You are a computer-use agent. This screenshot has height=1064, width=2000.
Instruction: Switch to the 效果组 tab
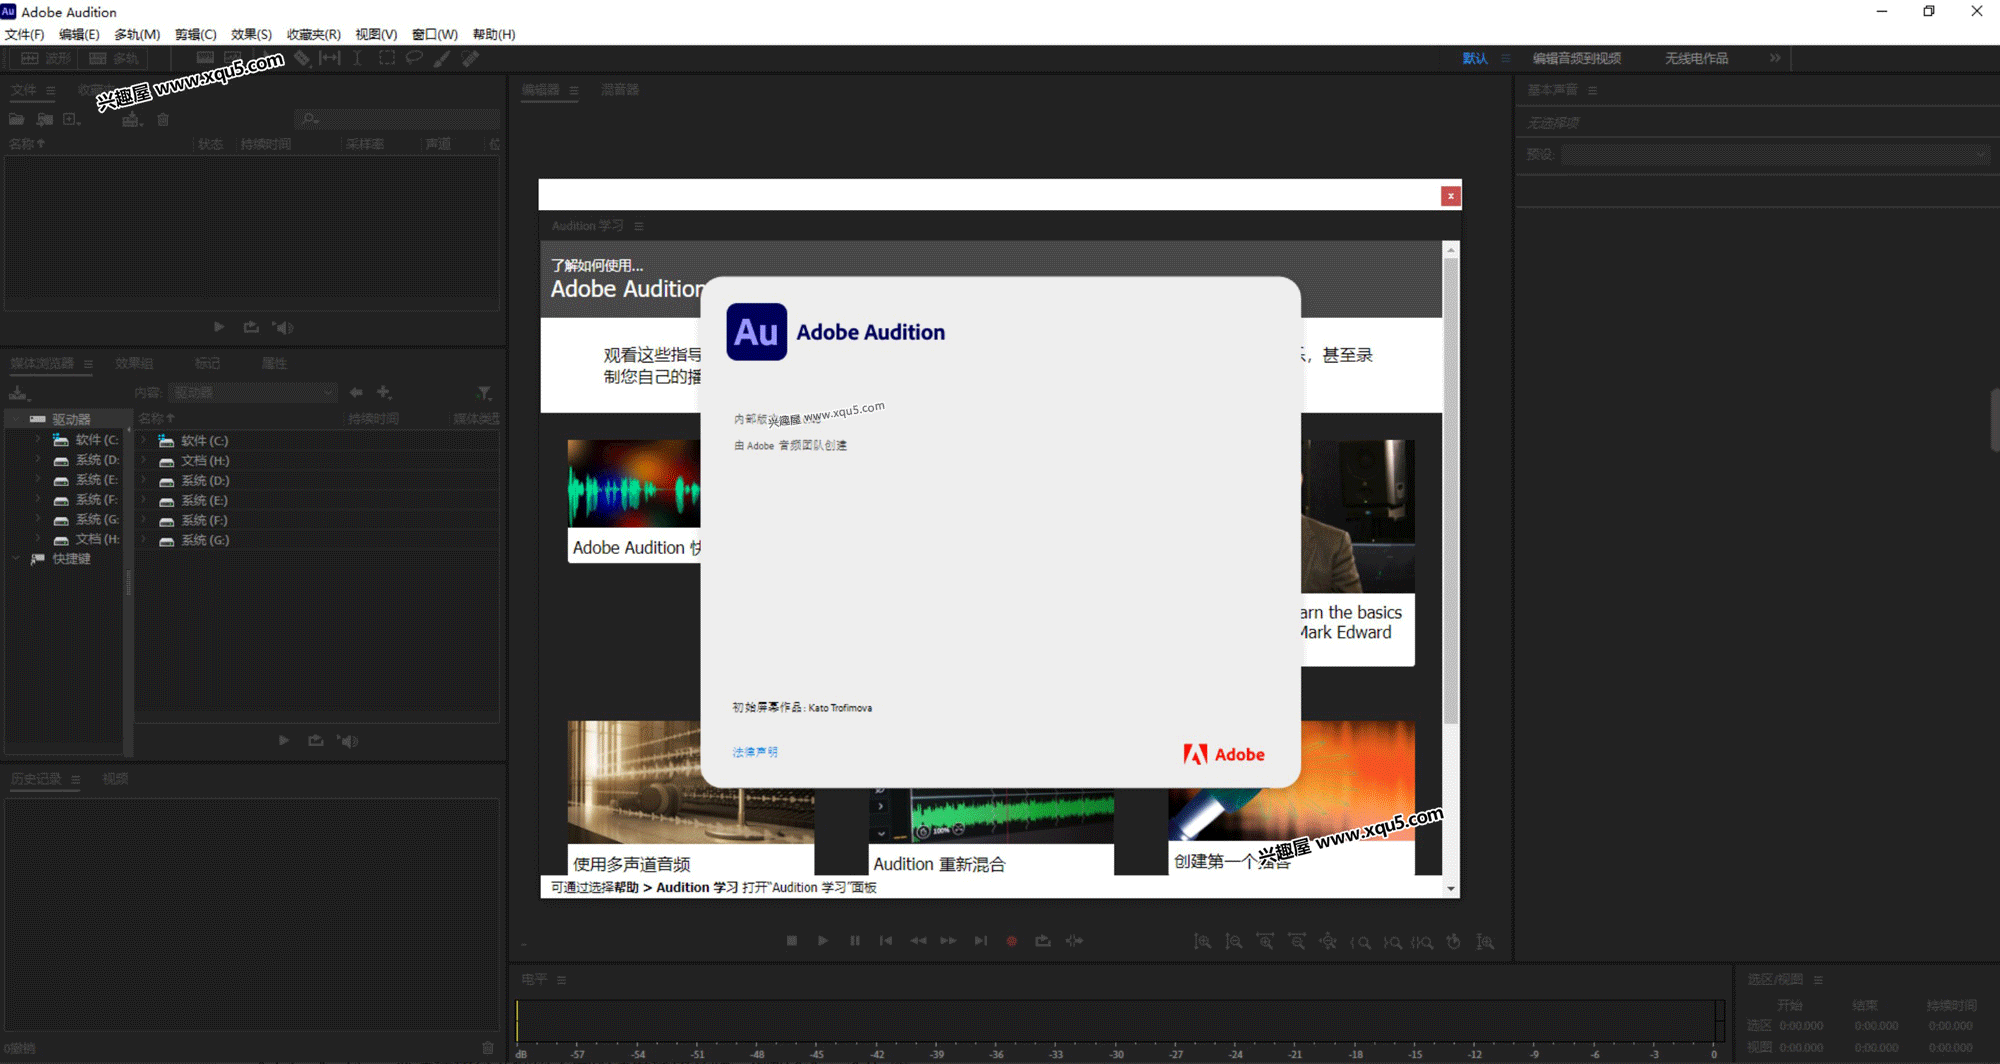(x=134, y=363)
